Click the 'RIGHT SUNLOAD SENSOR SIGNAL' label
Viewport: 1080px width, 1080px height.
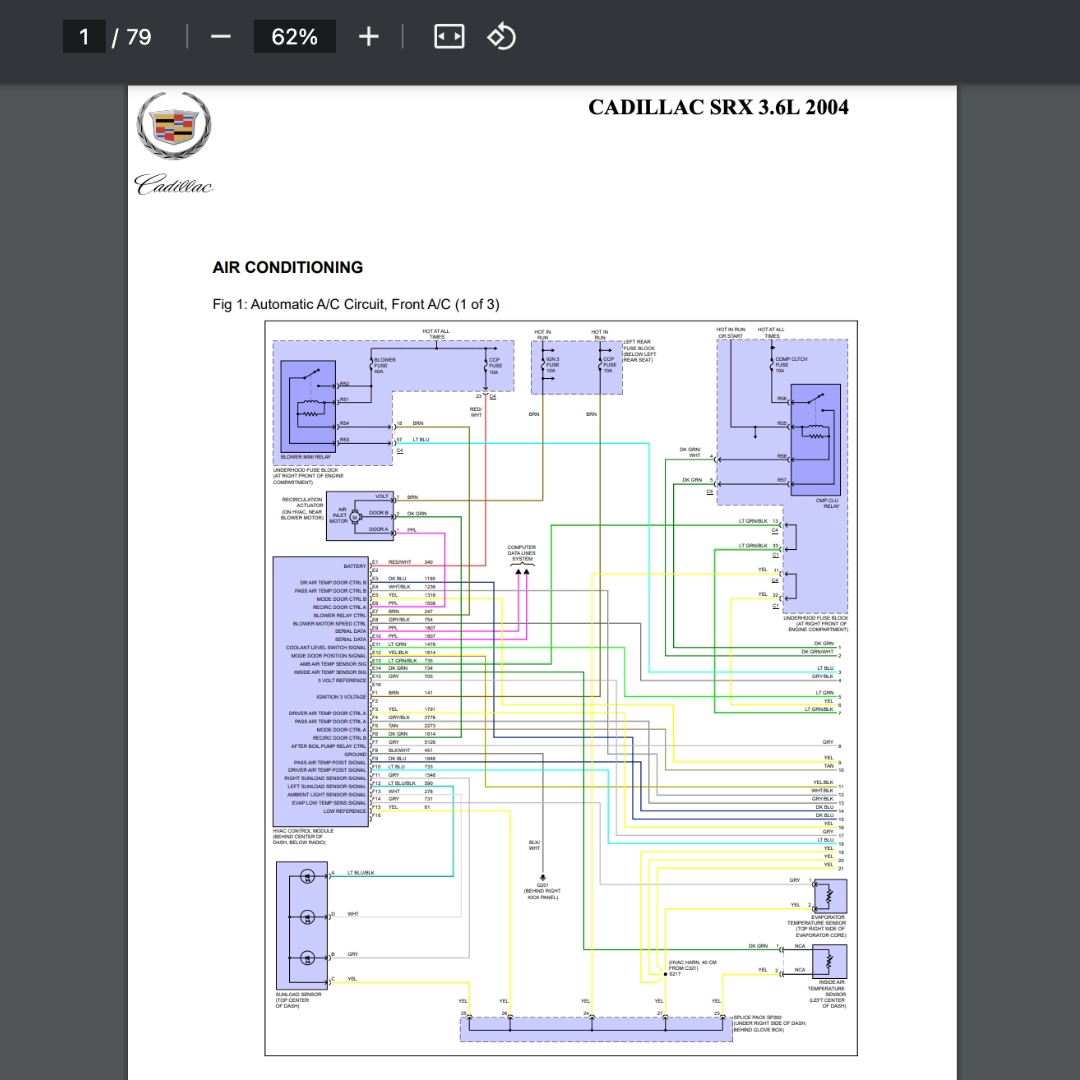pos(325,778)
